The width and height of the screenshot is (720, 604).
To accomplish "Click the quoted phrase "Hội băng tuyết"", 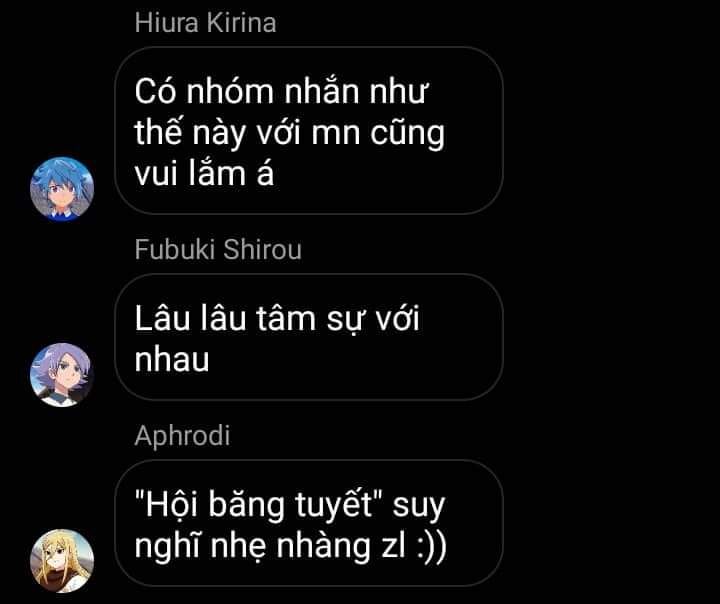I will pyautogui.click(x=259, y=503).
